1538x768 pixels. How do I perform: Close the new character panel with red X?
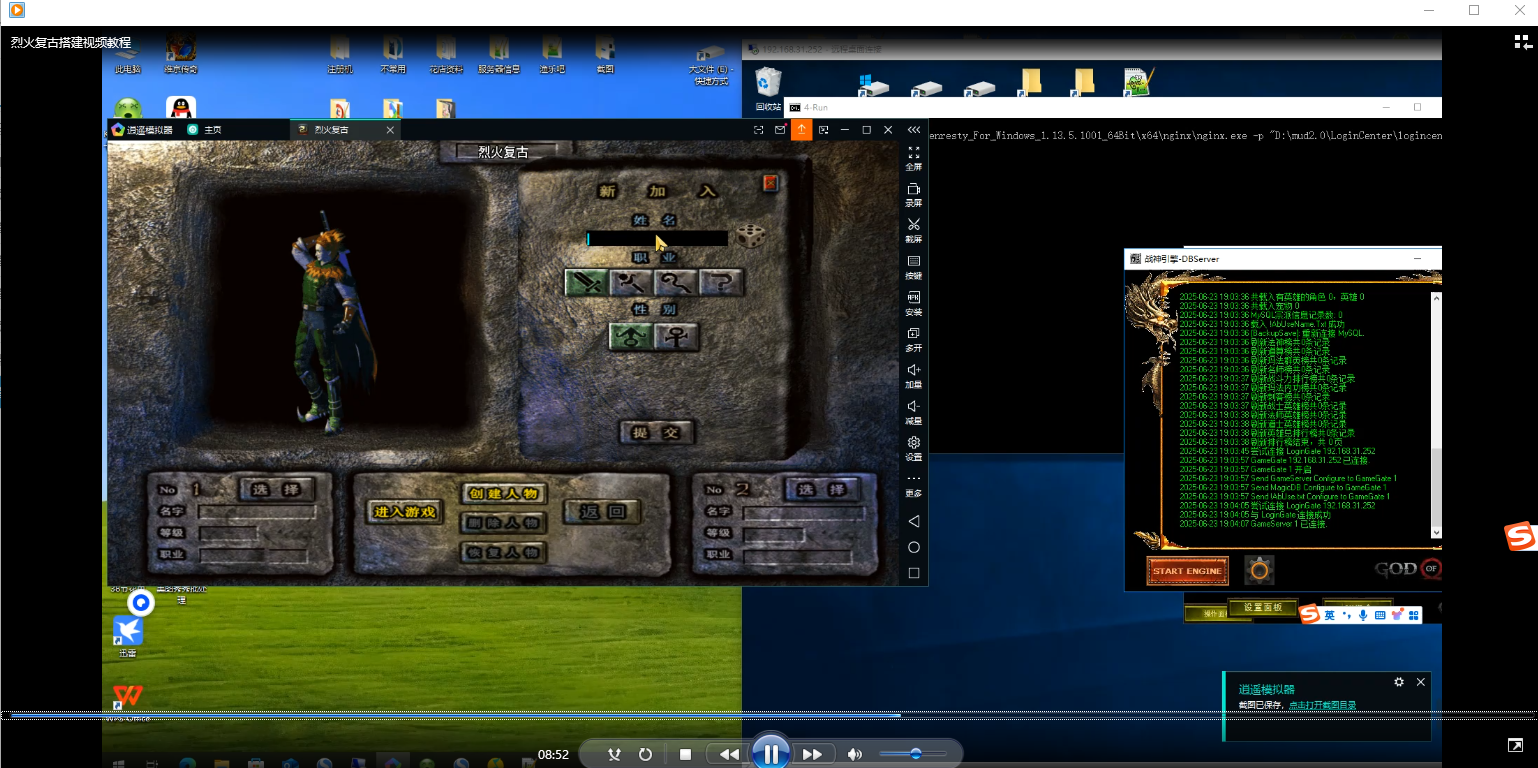pyautogui.click(x=770, y=183)
